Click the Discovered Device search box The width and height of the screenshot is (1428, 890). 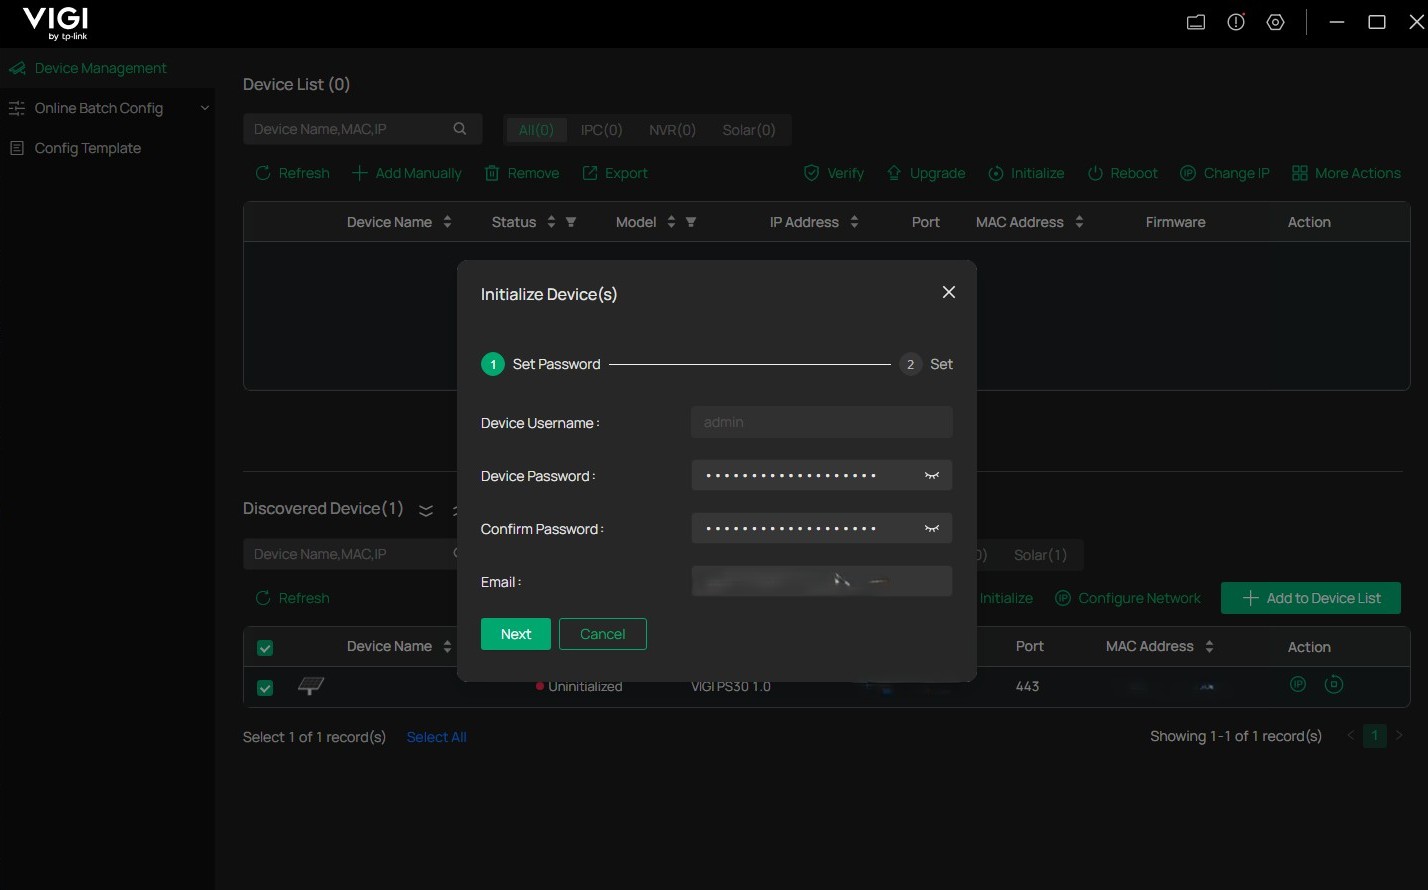(x=350, y=554)
